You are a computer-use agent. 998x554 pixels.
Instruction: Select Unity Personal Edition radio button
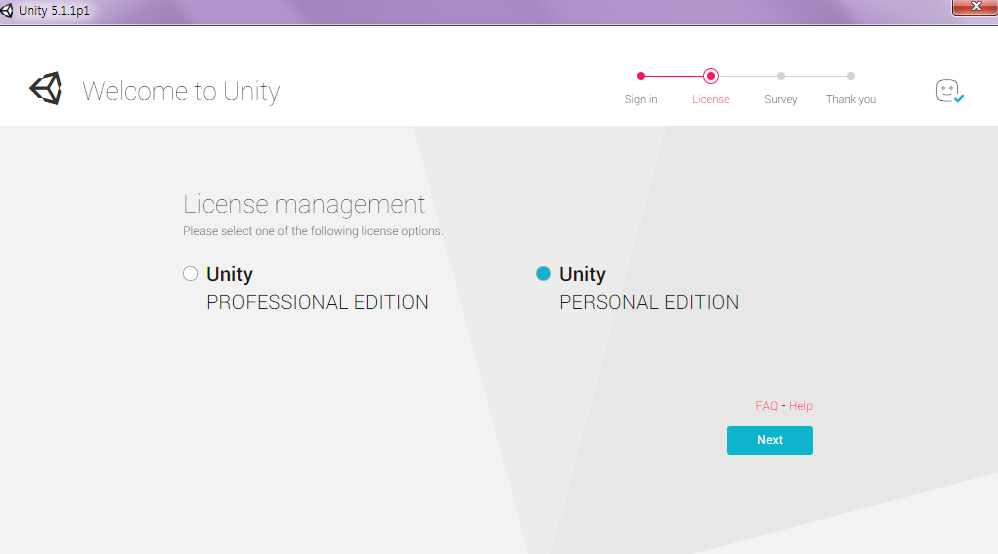[543, 274]
